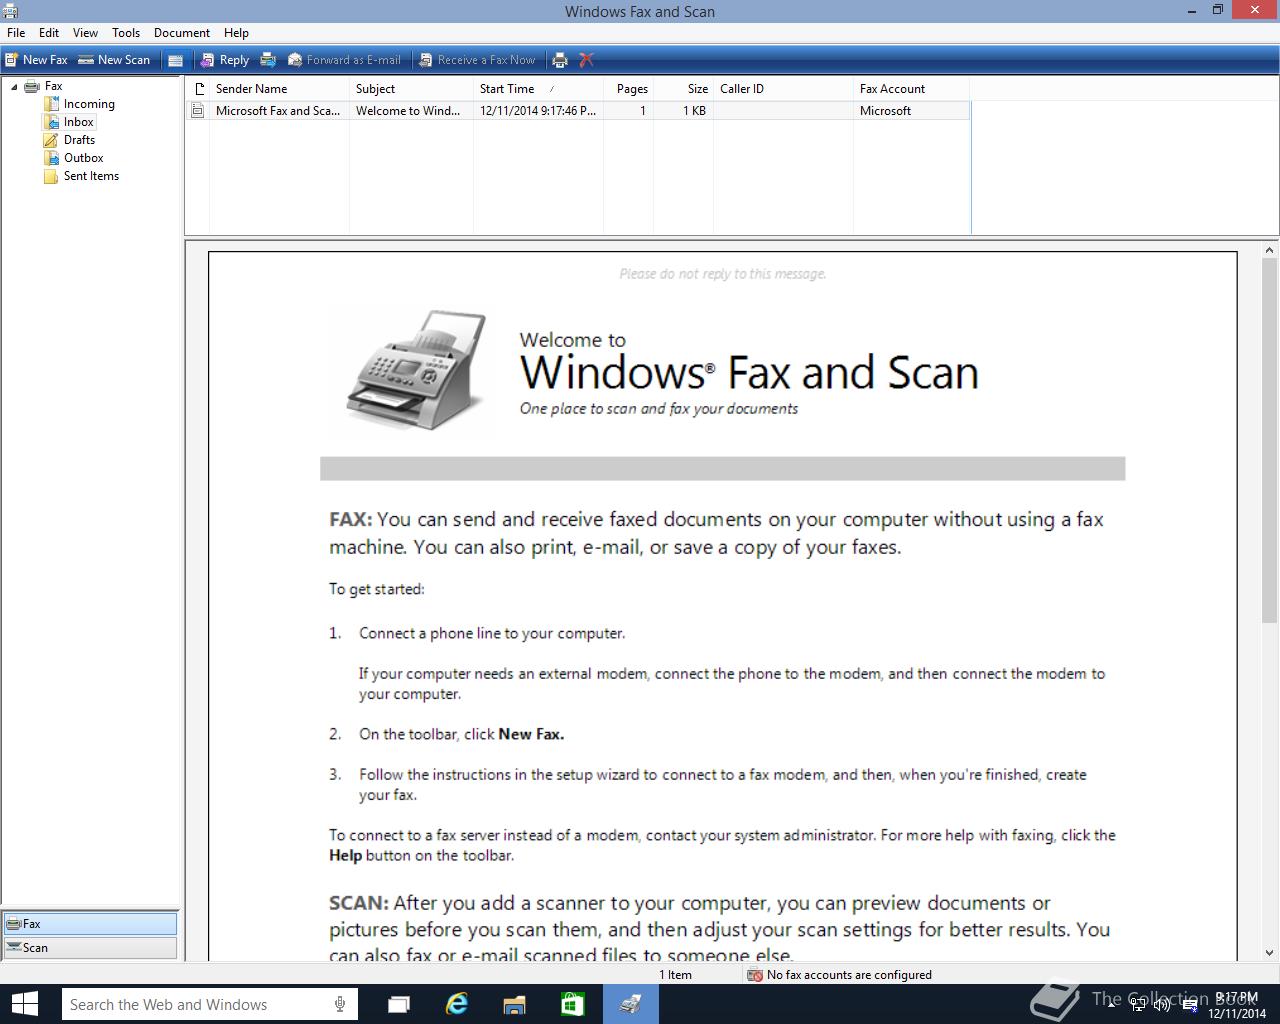Select the Sent Items folder
Screen dimensions: 1280x1024
(91, 176)
